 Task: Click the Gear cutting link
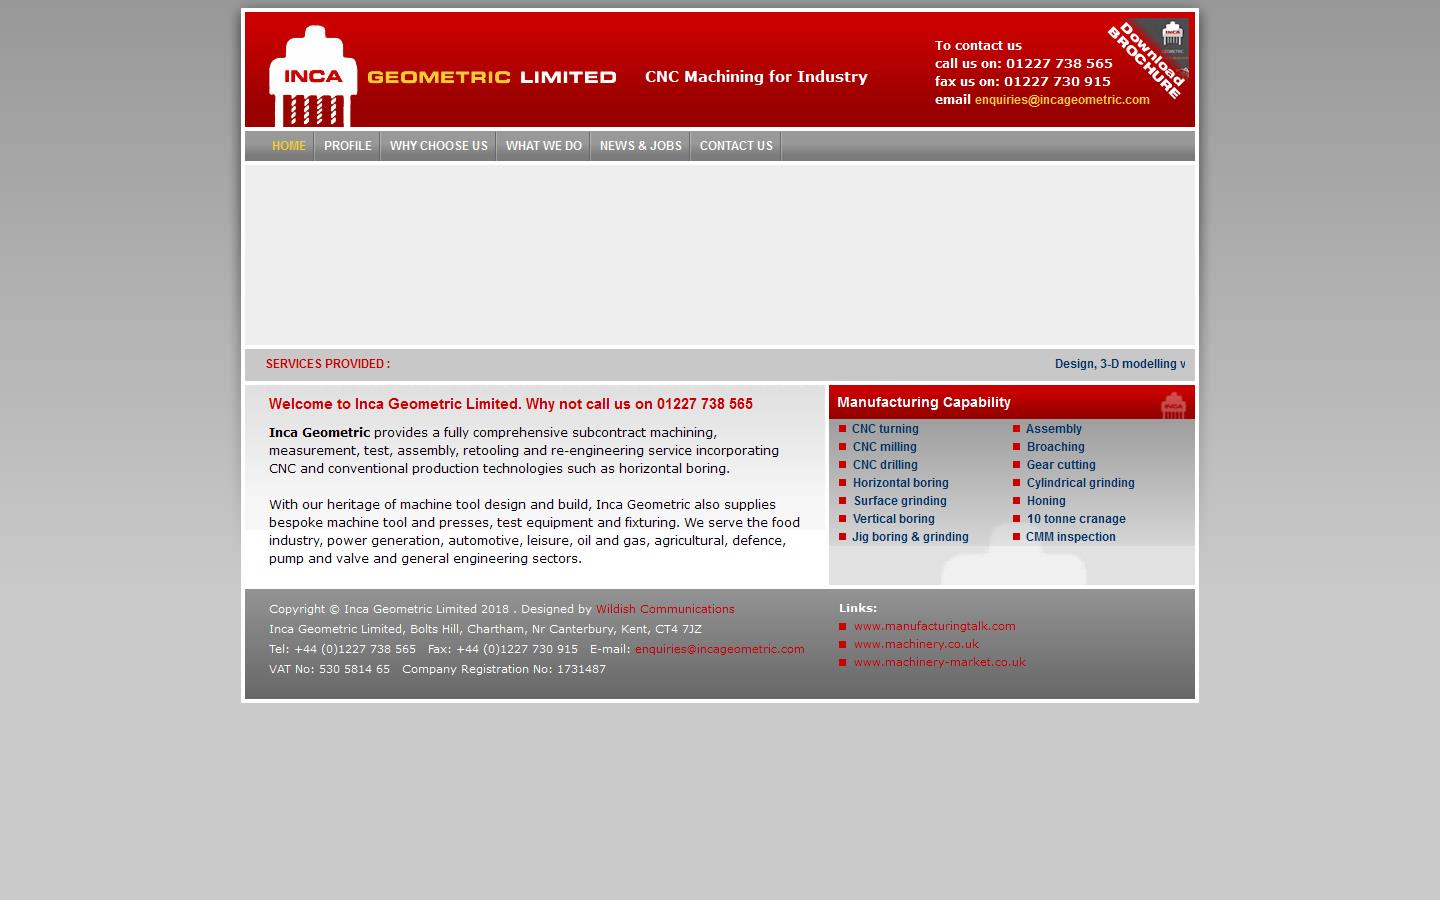coord(1060,465)
